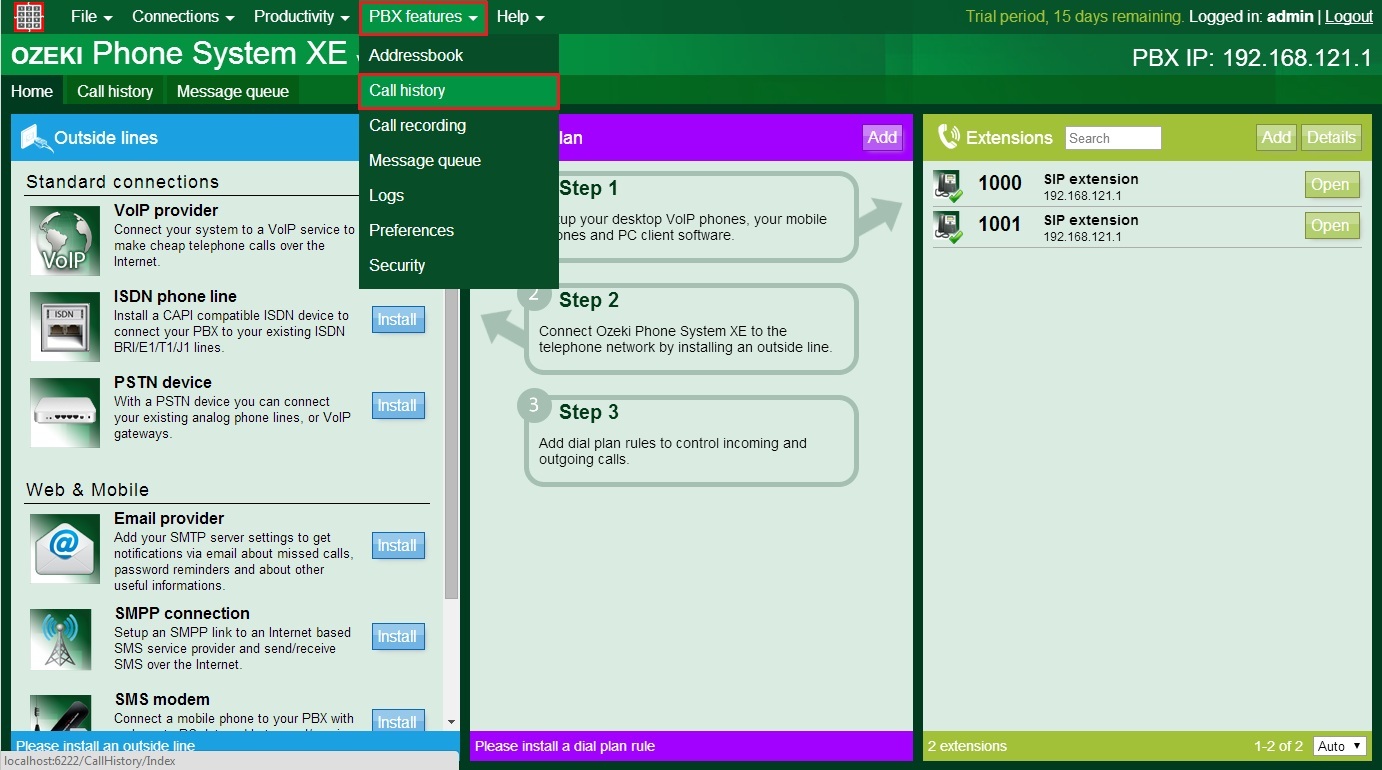1382x770 pixels.
Task: Open the Productivity menu
Action: (301, 17)
